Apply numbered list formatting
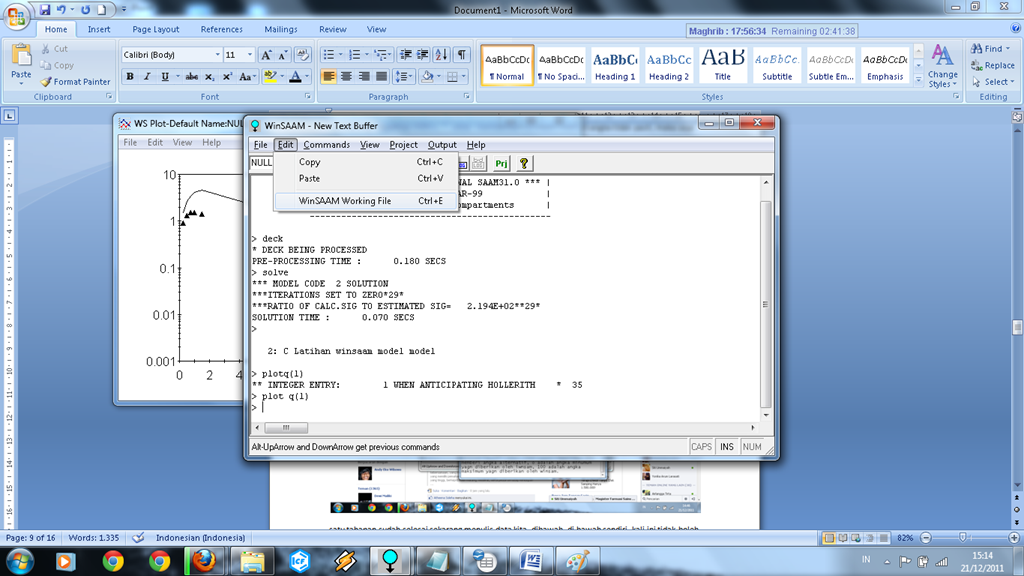The height and width of the screenshot is (576, 1024). 355,55
